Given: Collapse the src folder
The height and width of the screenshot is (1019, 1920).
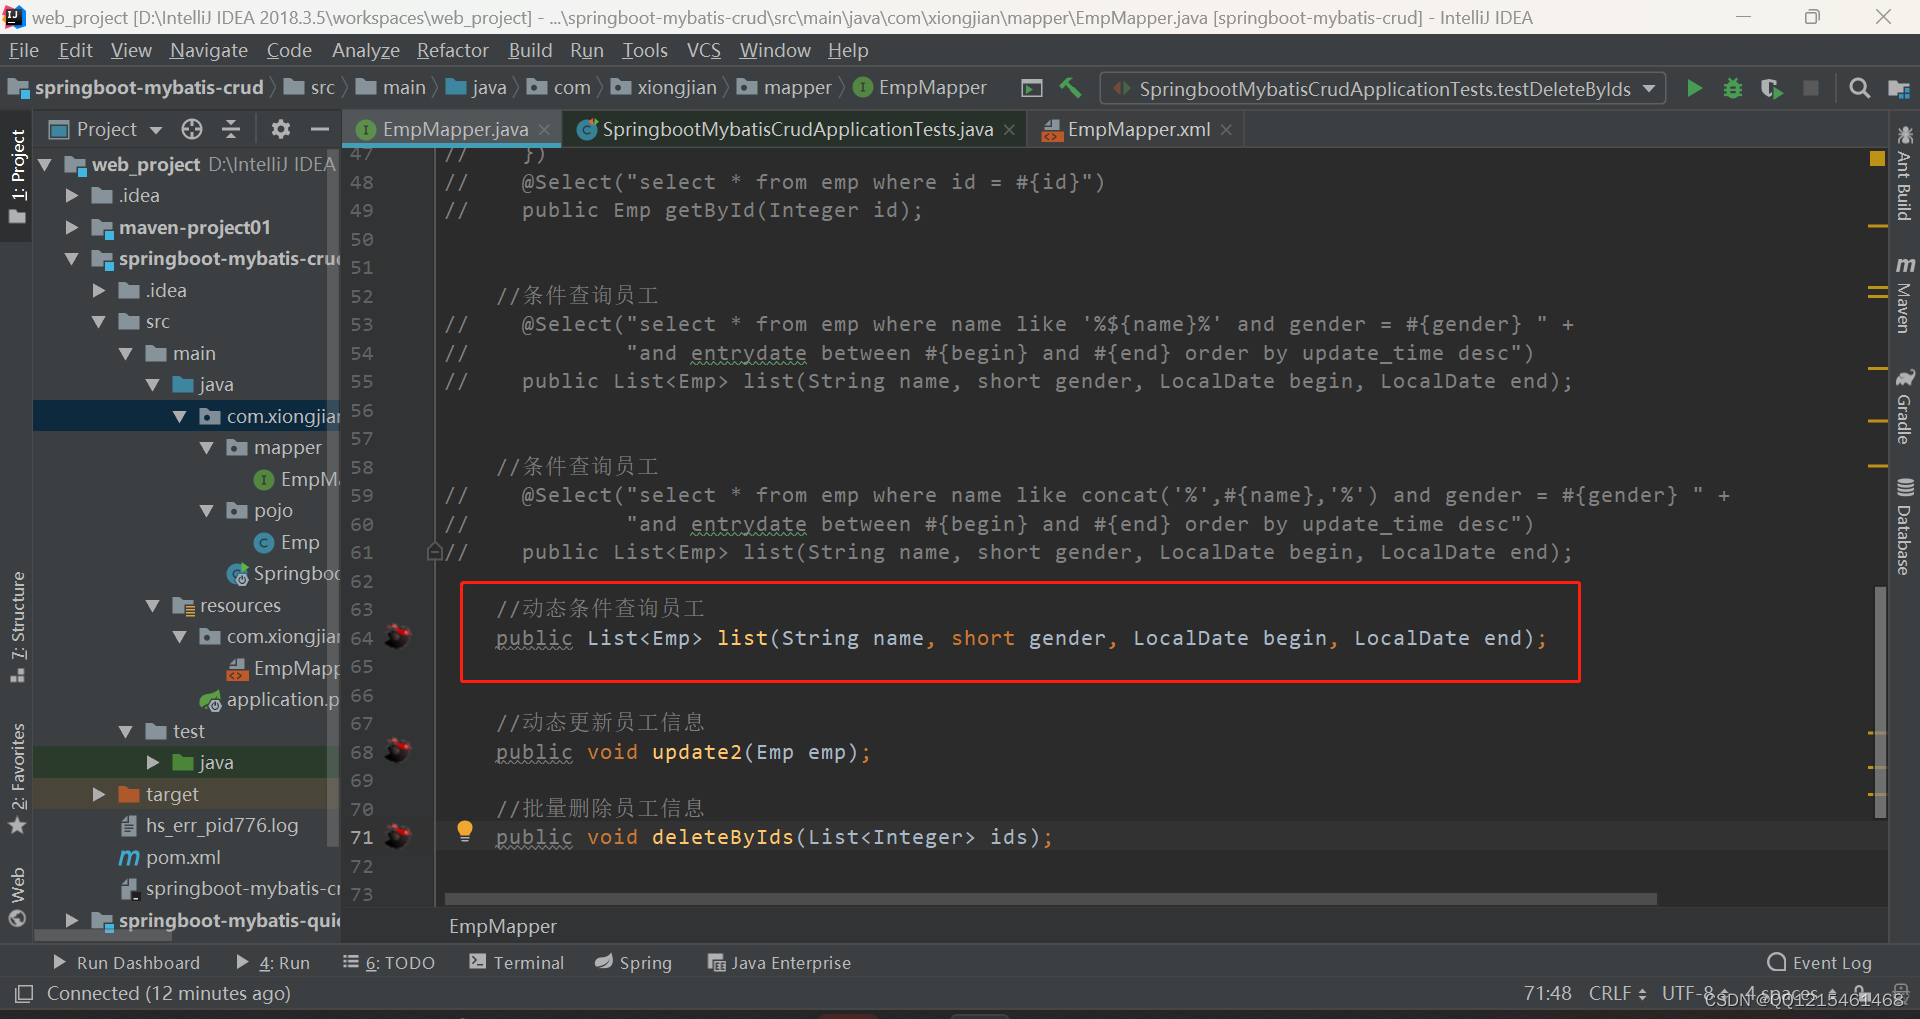Looking at the screenshot, I should pos(98,322).
